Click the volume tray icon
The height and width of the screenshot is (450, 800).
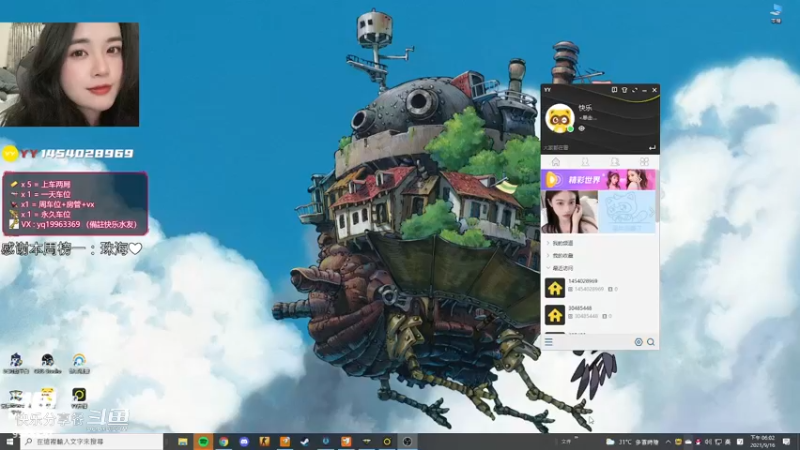tap(708, 442)
